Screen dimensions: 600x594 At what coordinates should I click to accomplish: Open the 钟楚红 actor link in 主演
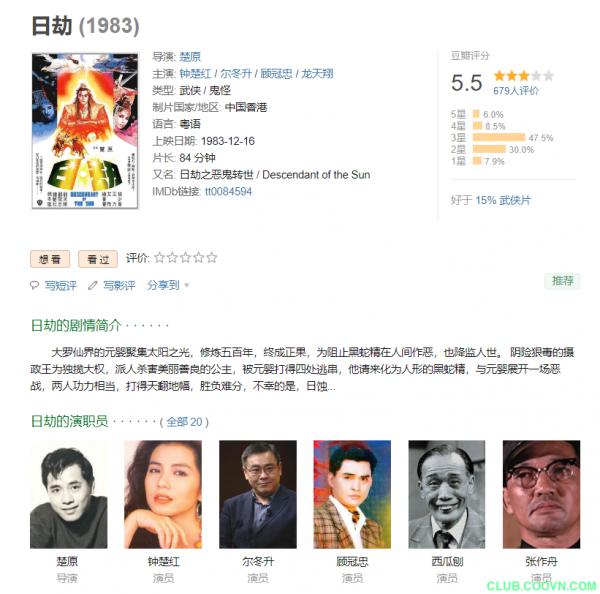[x=195, y=73]
